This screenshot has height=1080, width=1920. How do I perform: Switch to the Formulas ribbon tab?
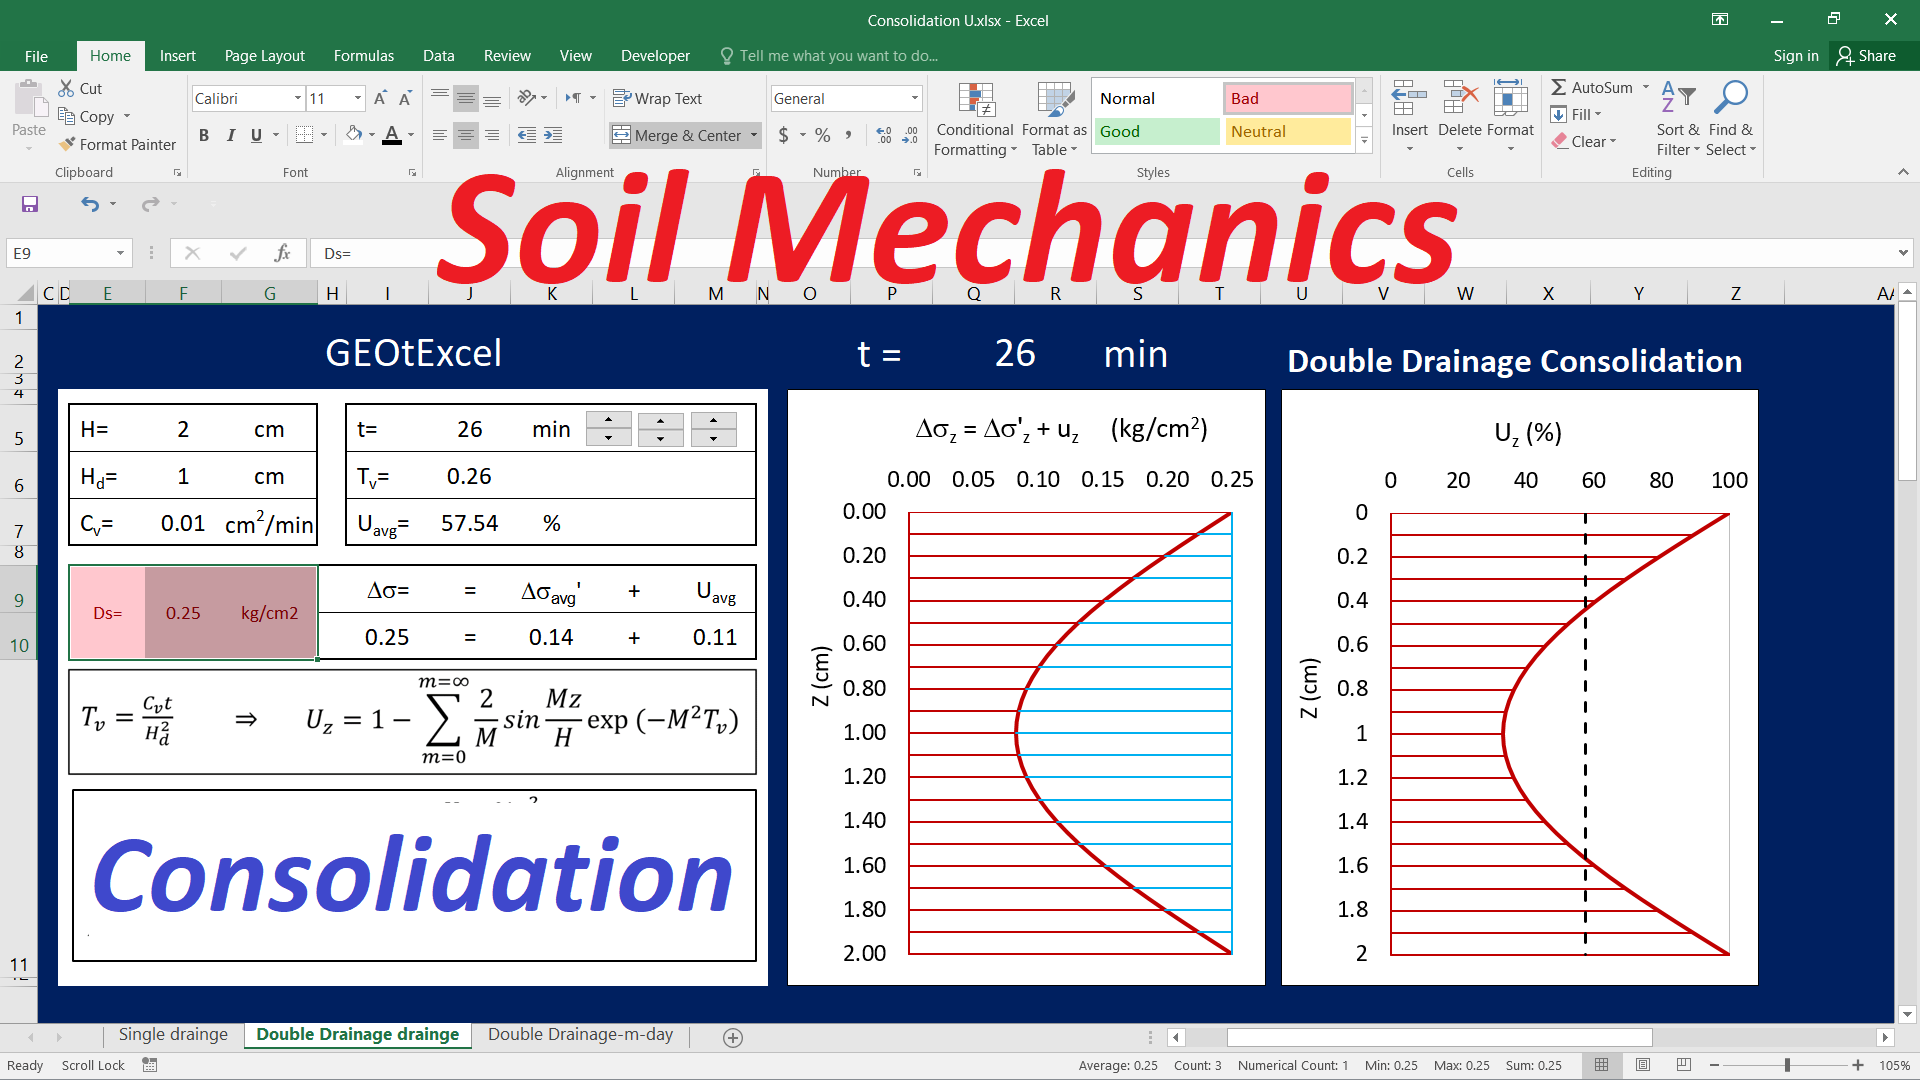(x=364, y=56)
